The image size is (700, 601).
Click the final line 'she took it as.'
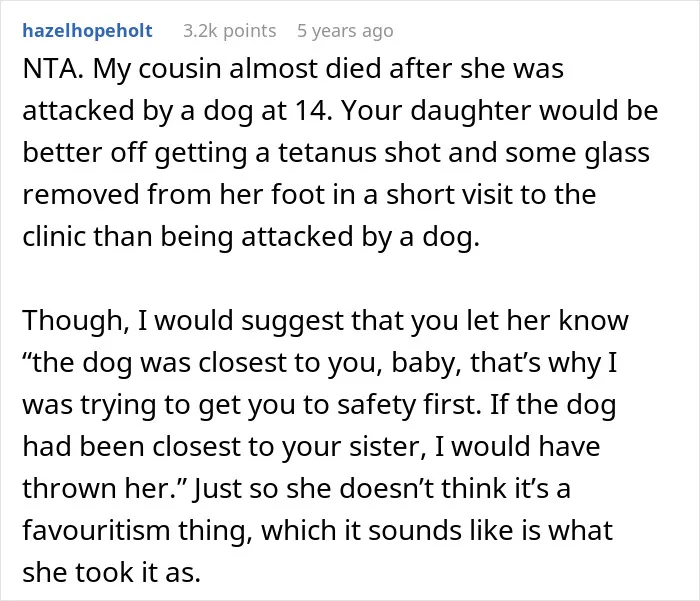click(112, 573)
